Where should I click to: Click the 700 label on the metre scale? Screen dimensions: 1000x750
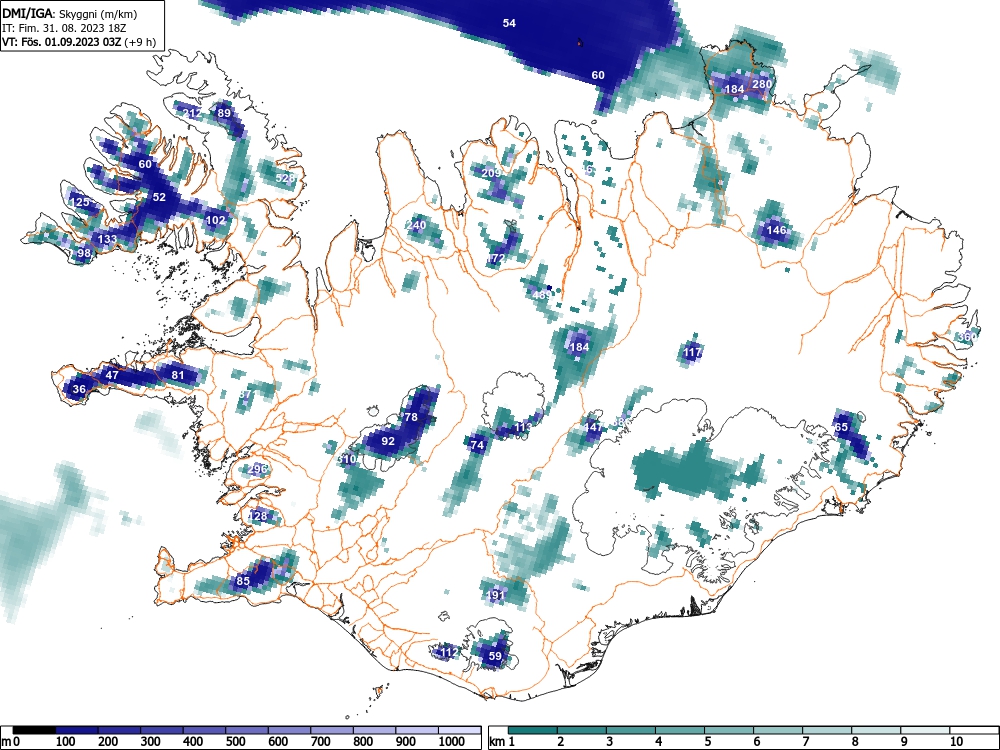pos(320,742)
